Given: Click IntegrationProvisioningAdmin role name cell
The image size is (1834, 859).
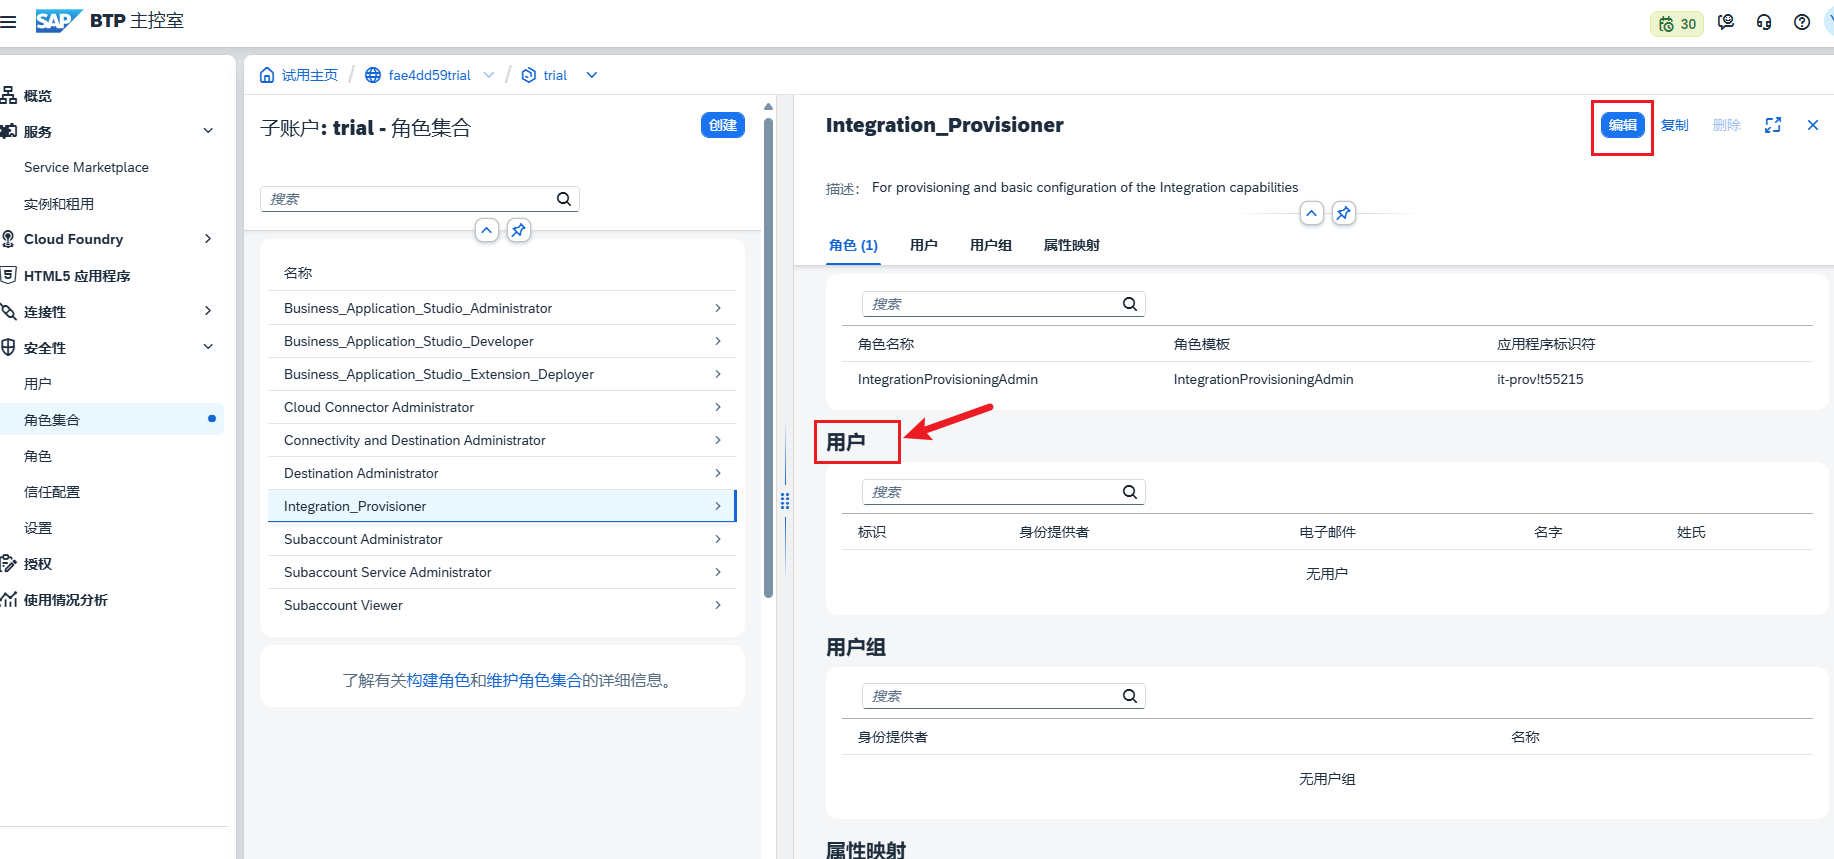Looking at the screenshot, I should [x=947, y=379].
